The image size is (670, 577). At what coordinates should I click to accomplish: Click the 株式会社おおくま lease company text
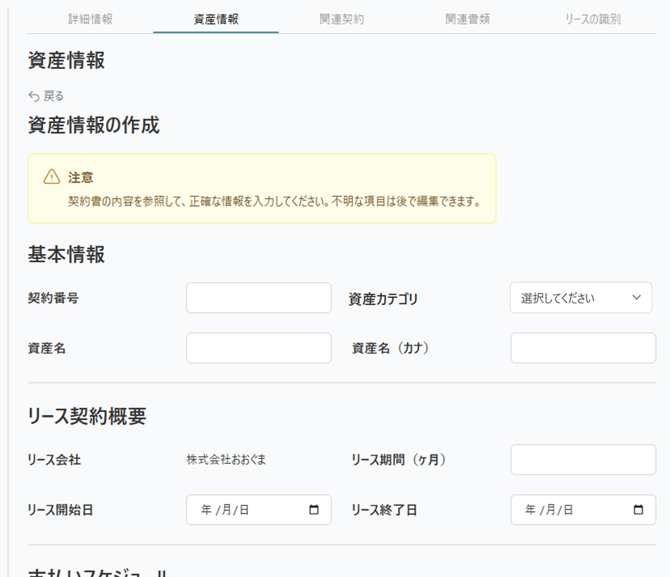(226, 460)
